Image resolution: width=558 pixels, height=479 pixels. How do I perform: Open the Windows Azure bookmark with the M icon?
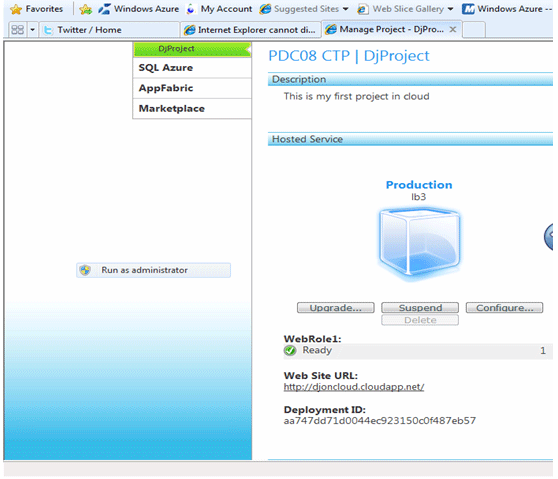point(507,9)
